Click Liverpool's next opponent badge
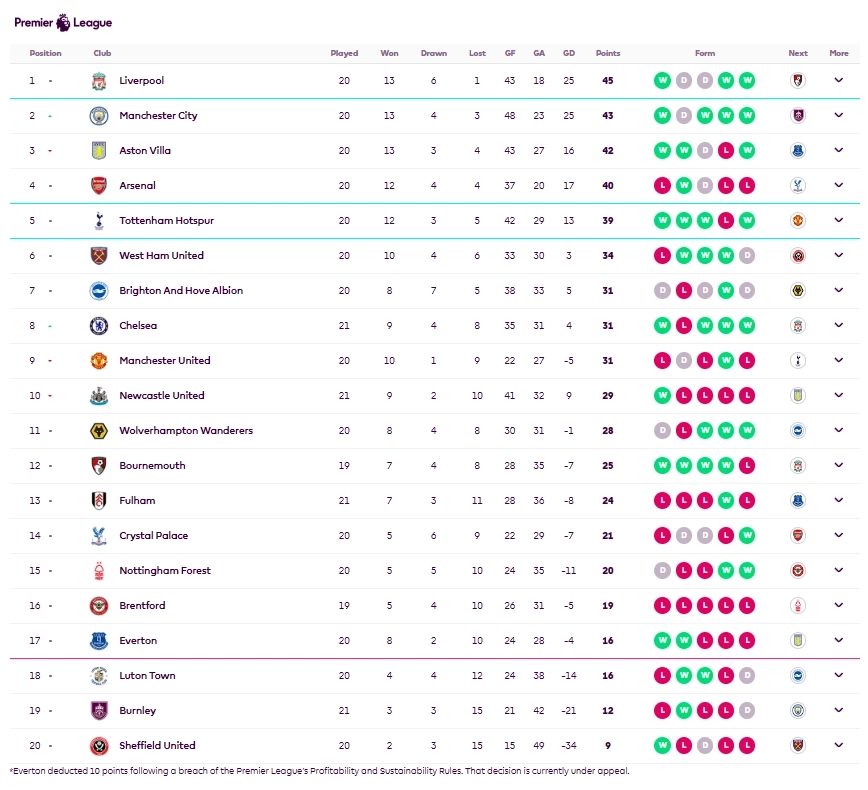This screenshot has height=790, width=868. [x=797, y=81]
